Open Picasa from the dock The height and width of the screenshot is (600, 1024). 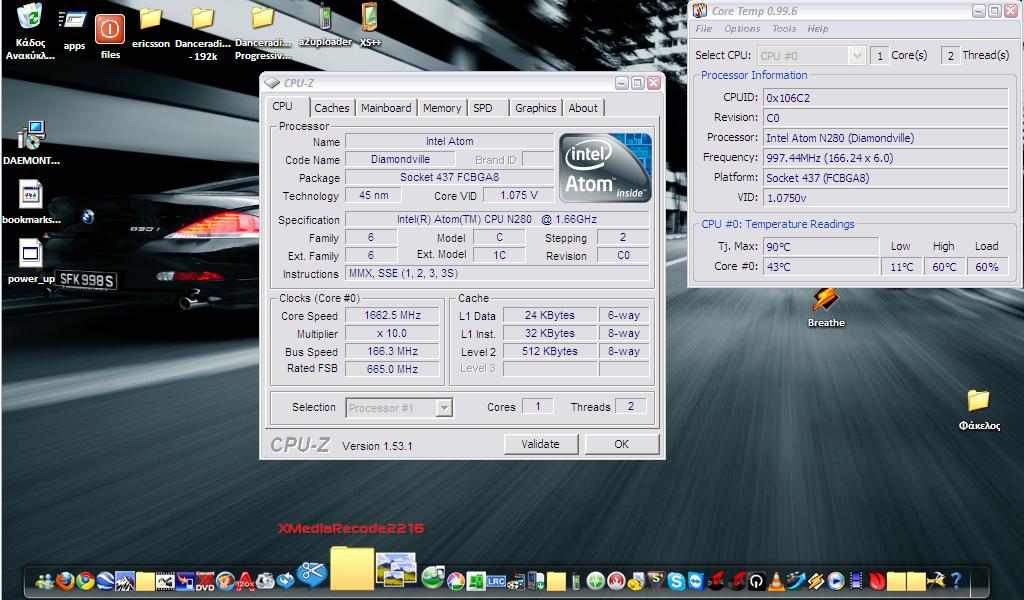(456, 582)
